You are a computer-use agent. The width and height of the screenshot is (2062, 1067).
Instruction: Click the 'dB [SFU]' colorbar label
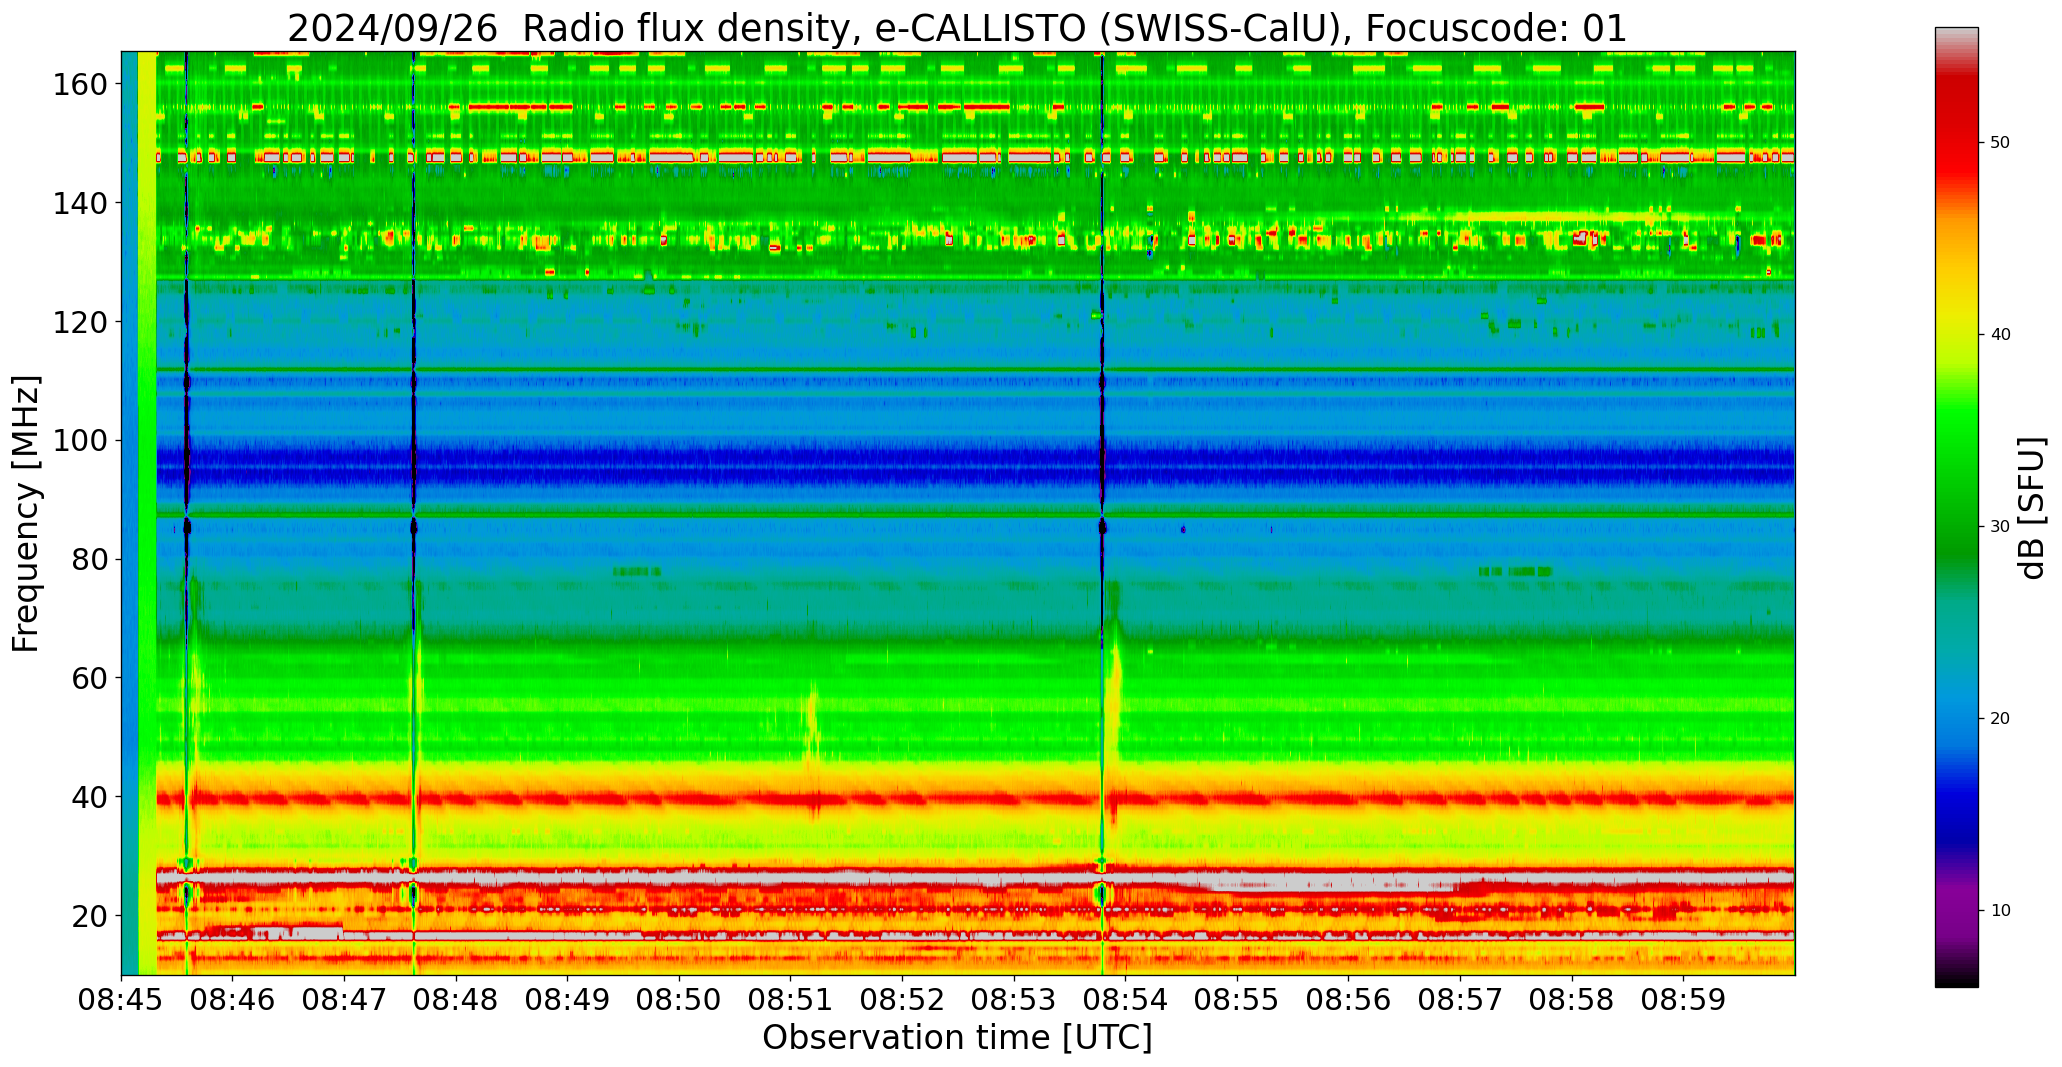tap(2031, 507)
